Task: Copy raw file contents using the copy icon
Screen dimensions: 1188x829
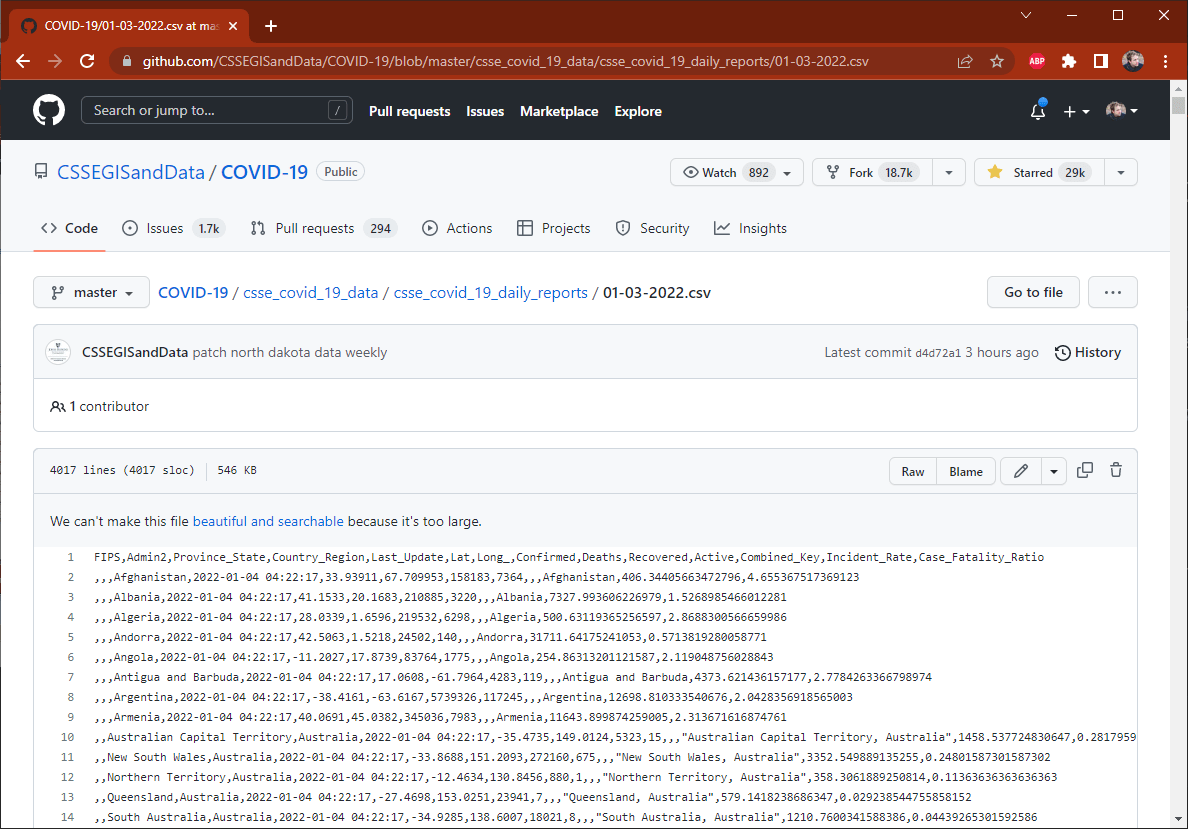Action: coord(1085,470)
